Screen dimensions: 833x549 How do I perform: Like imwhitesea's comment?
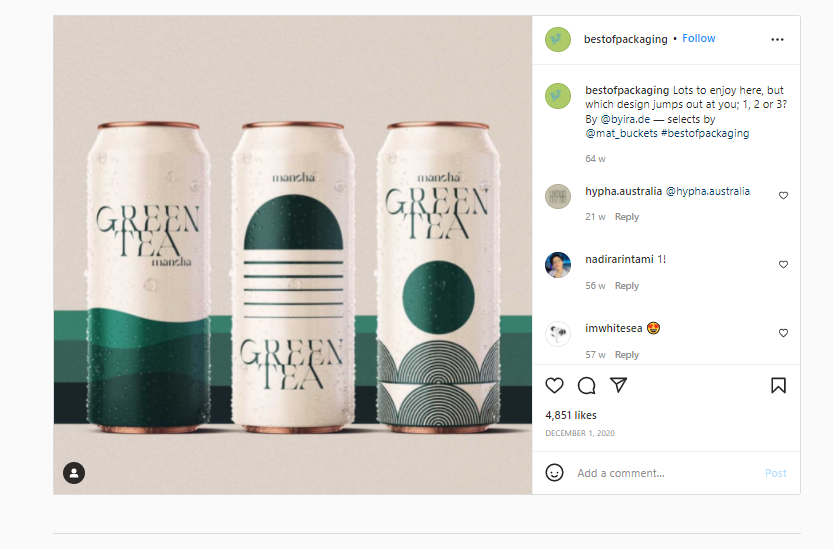point(783,333)
